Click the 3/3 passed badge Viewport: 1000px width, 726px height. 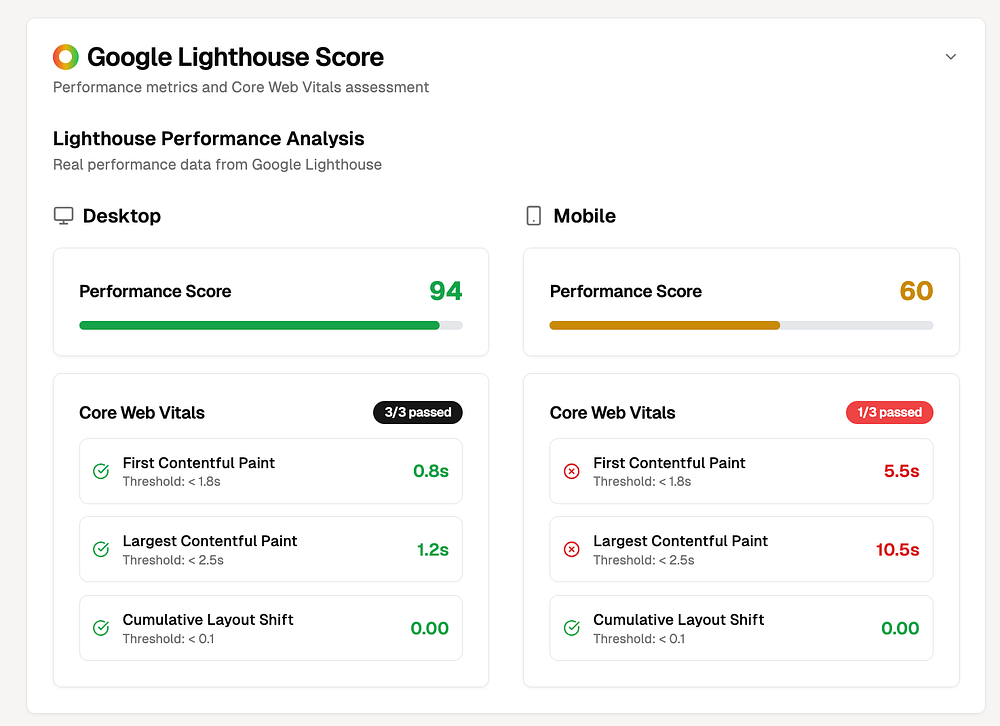(x=418, y=412)
